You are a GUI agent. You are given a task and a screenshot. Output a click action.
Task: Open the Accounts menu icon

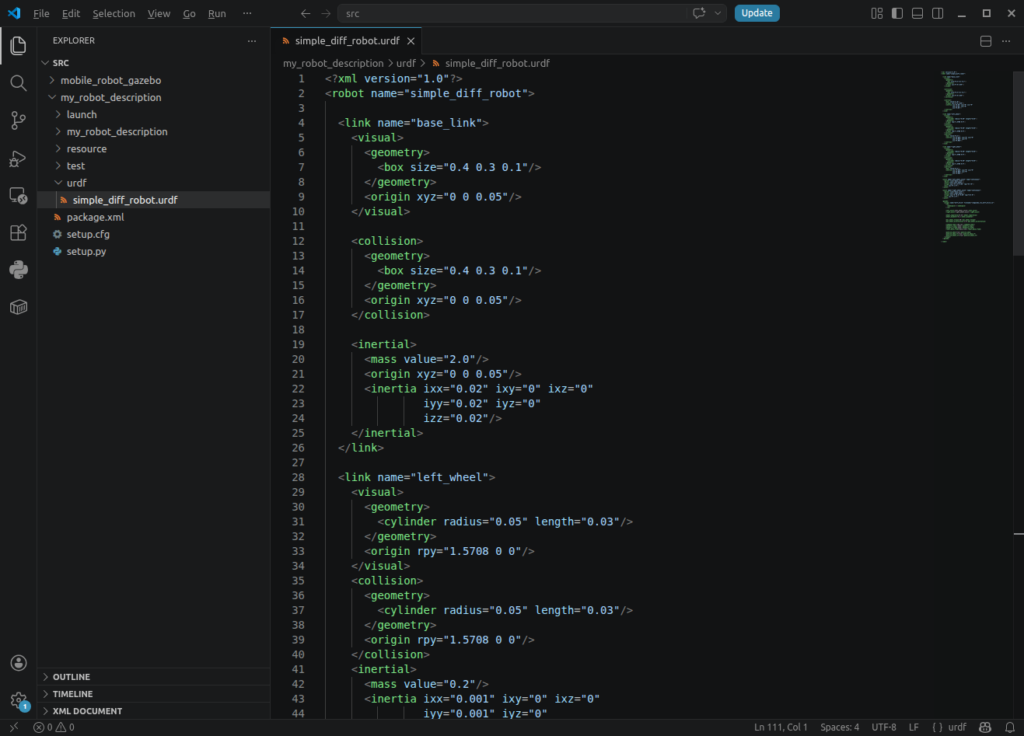[x=18, y=663]
